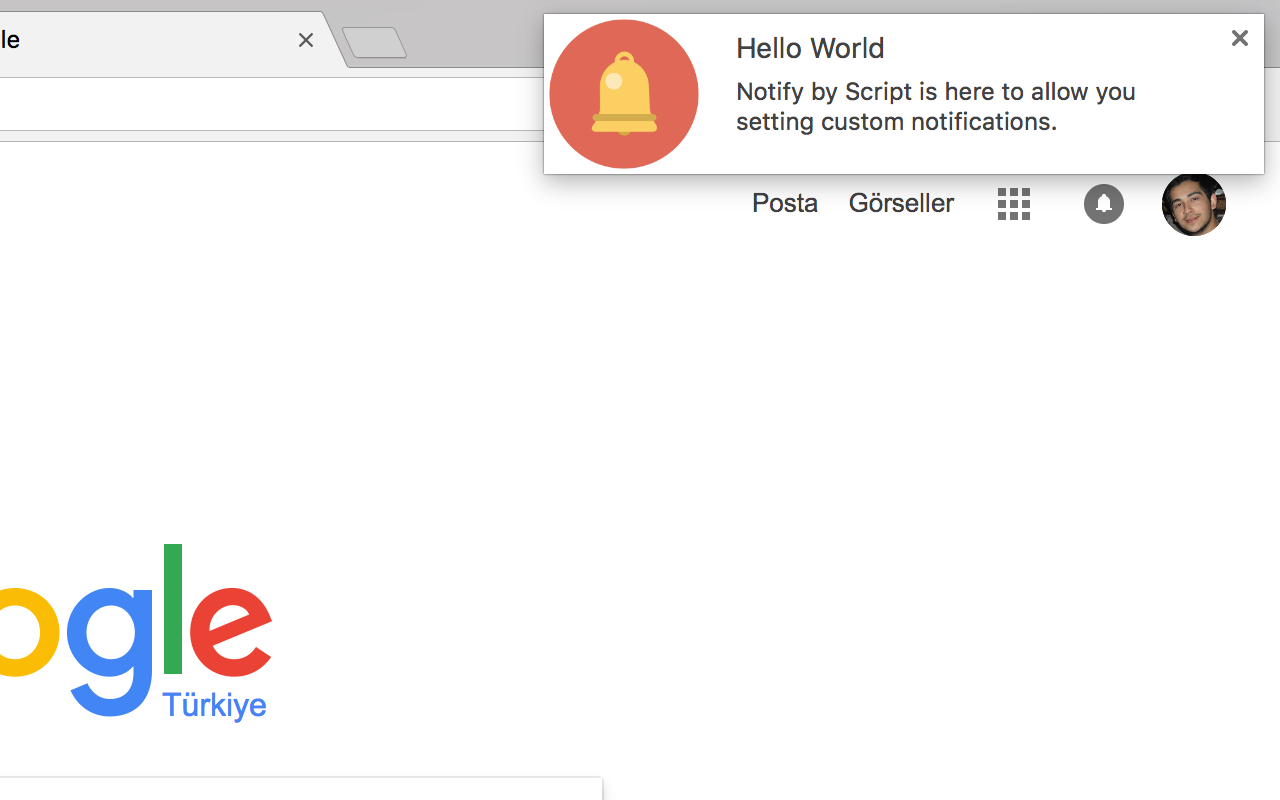Go to Görseller images link
The height and width of the screenshot is (800, 1280).
point(900,203)
